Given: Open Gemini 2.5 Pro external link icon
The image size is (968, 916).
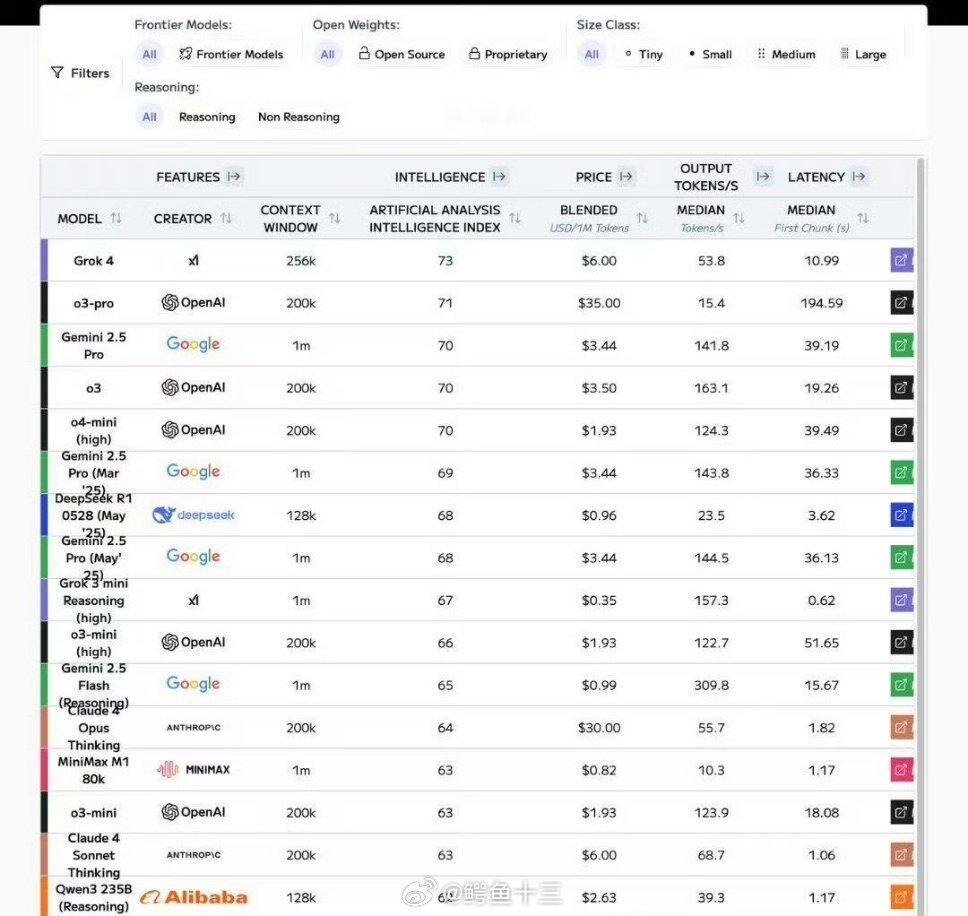Looking at the screenshot, I should pos(901,346).
